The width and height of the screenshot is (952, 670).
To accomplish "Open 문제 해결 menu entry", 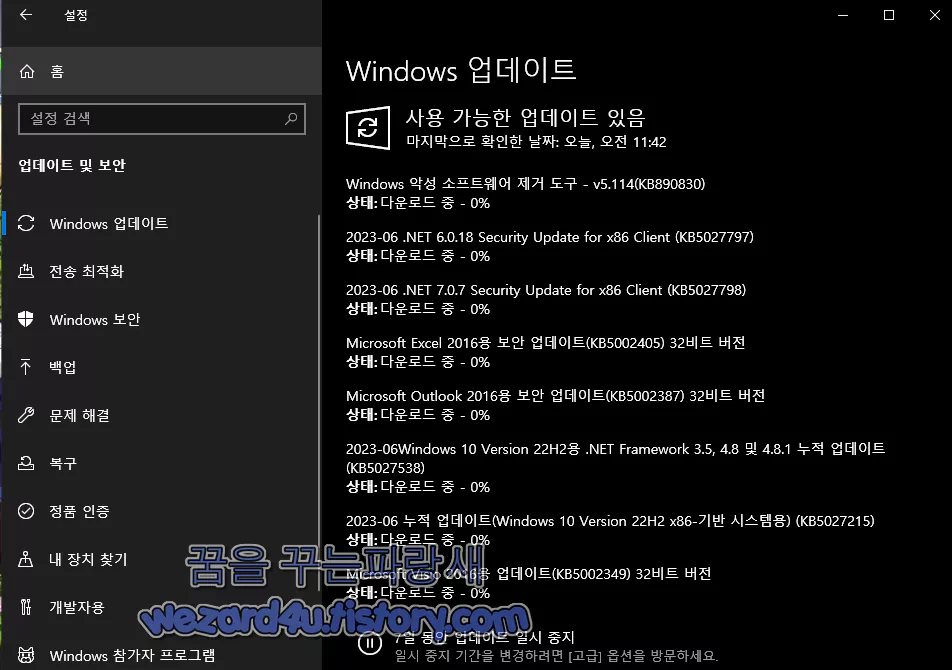I will [x=160, y=415].
